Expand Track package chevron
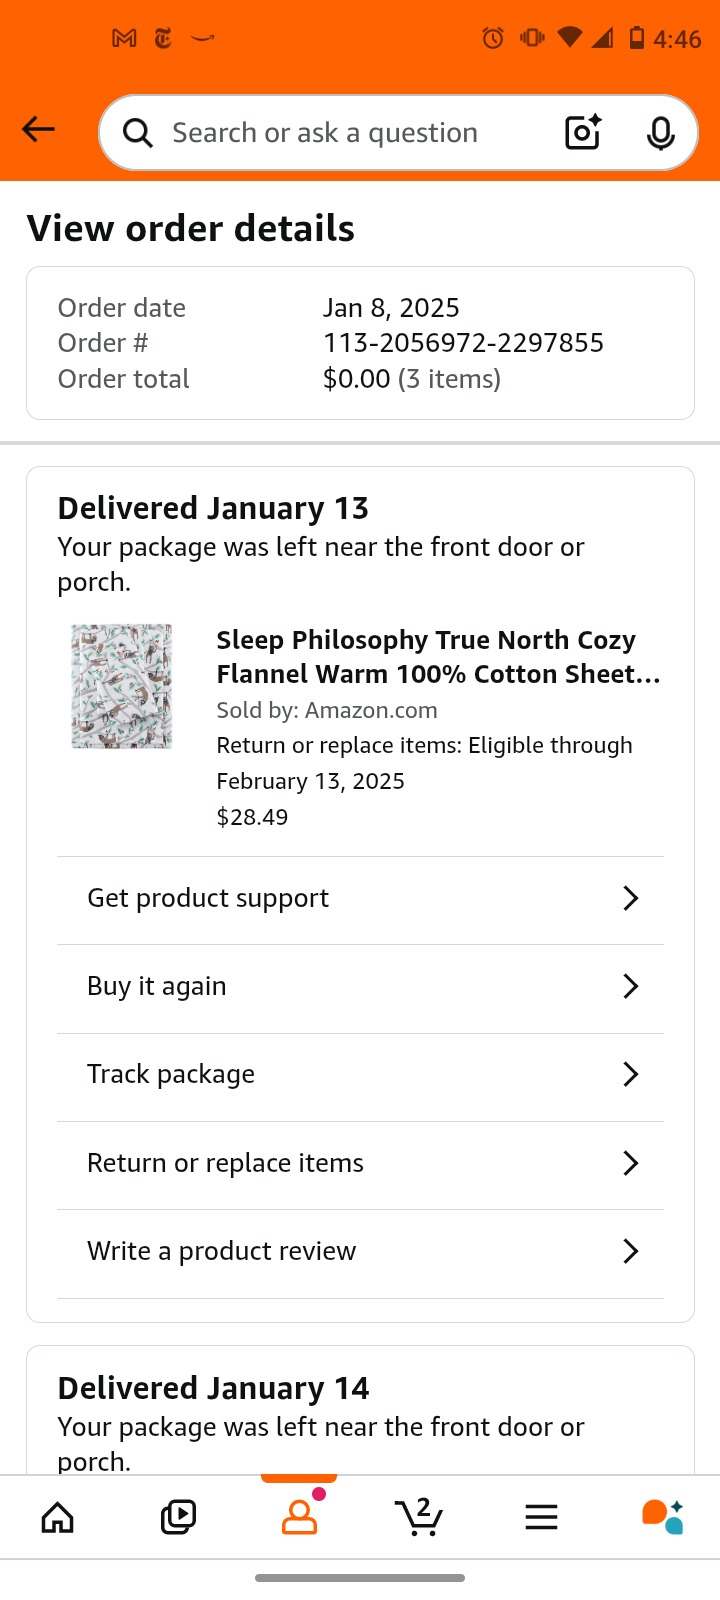This screenshot has width=720, height=1600. (631, 1074)
